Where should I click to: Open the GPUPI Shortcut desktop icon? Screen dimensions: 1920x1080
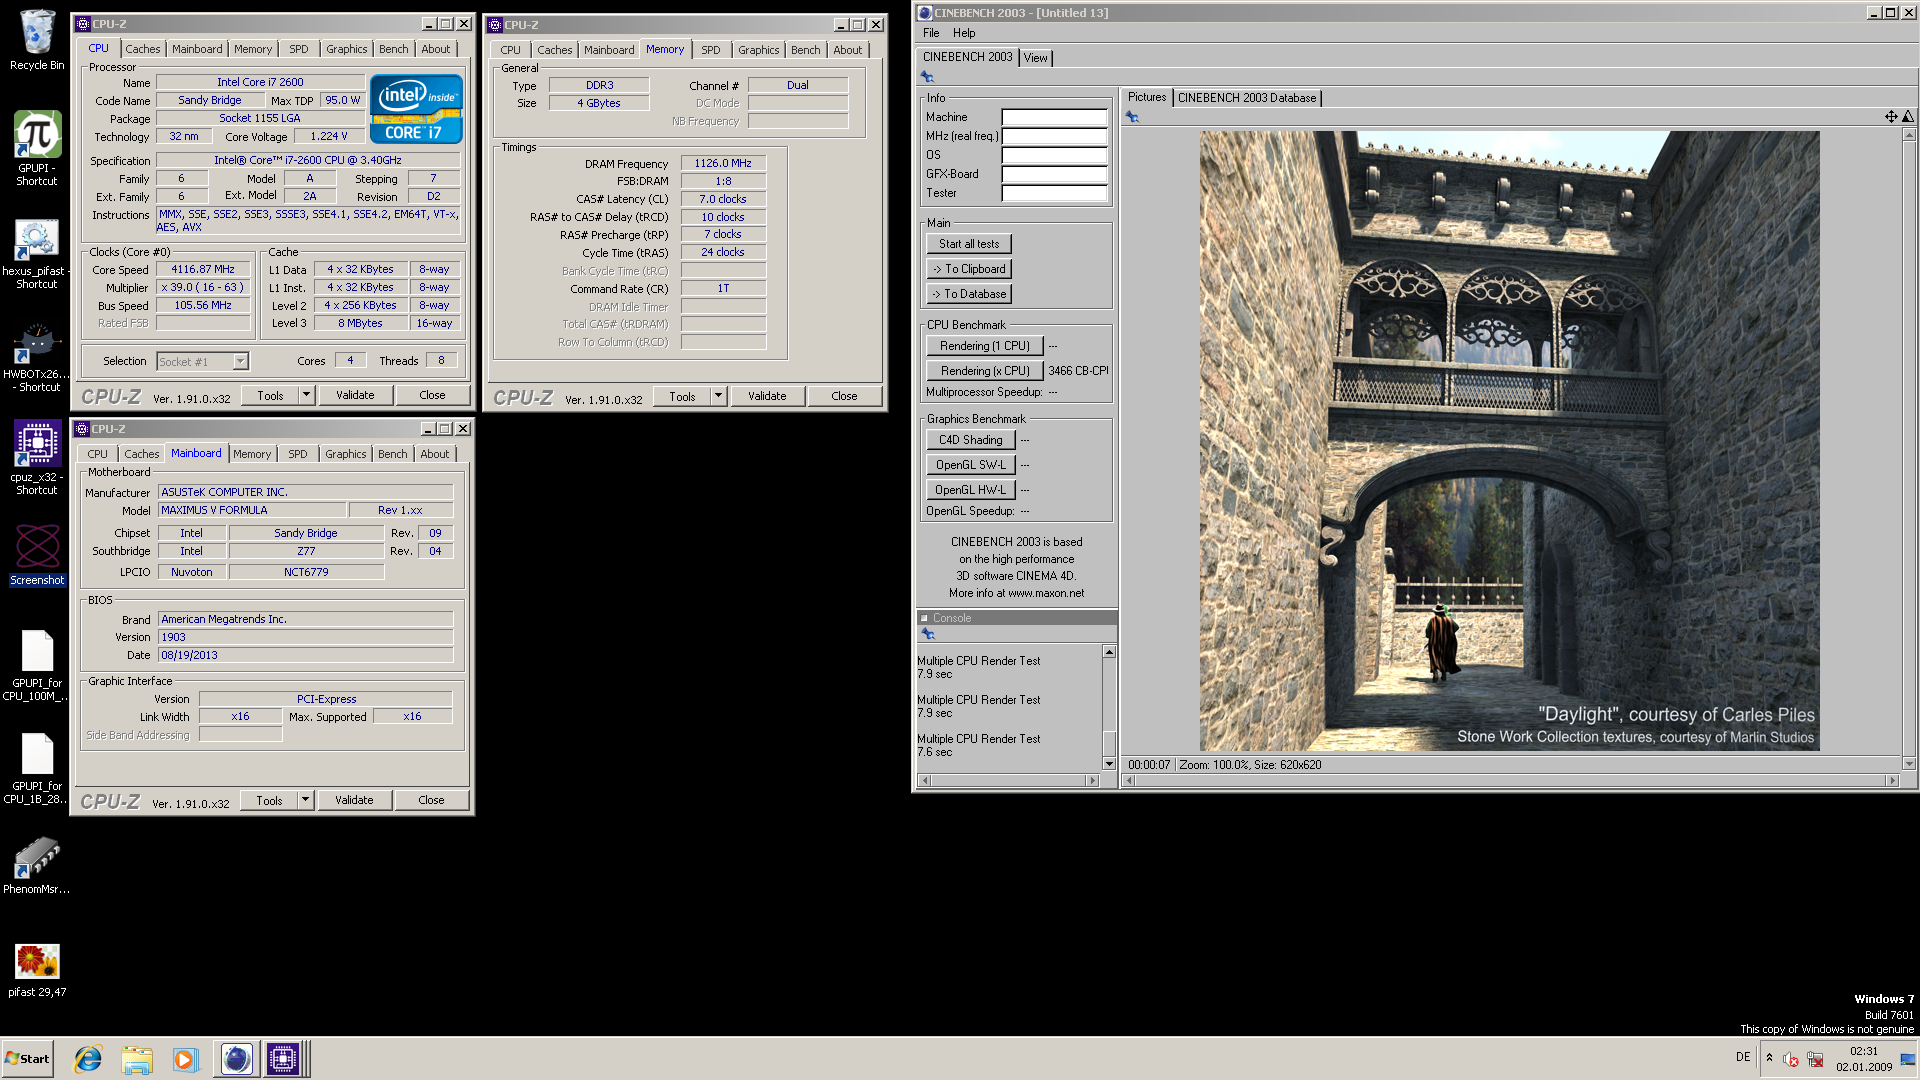coord(37,148)
